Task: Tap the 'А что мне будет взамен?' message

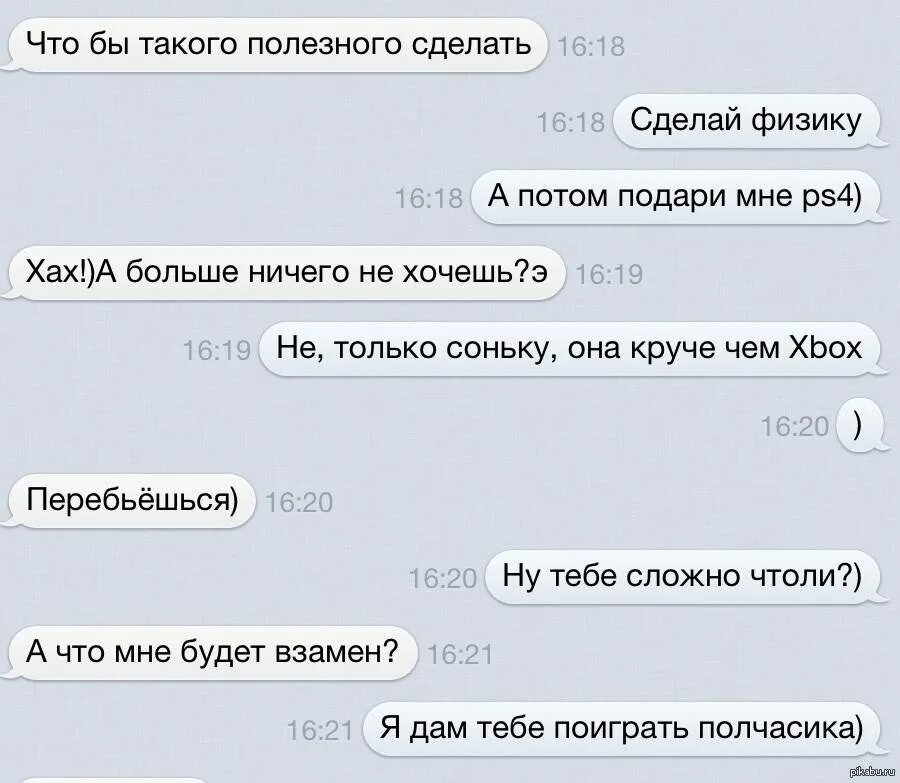Action: click(212, 653)
